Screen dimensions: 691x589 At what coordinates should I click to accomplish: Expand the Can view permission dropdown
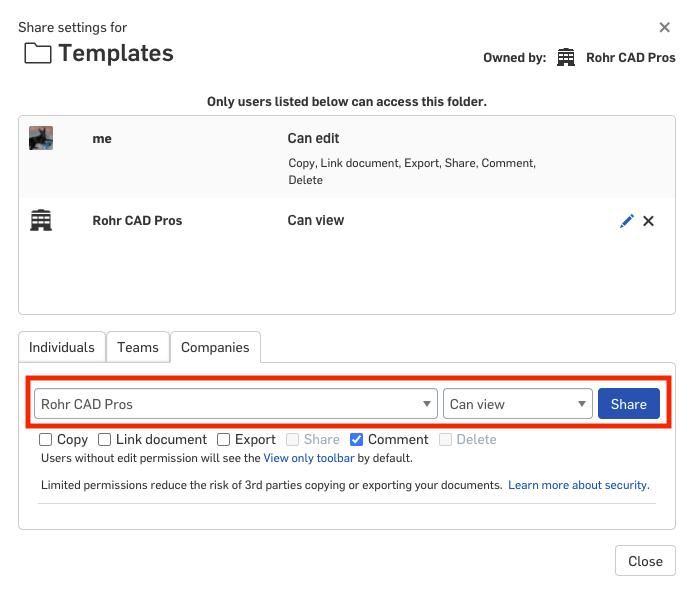click(518, 404)
